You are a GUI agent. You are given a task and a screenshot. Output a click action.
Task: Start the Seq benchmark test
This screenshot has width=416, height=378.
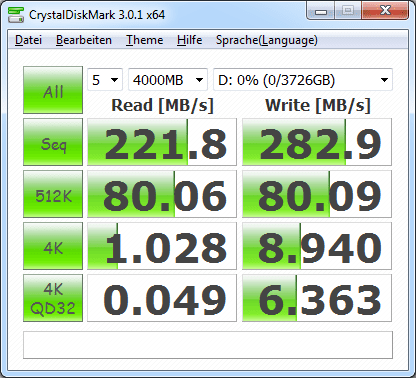[x=53, y=142]
